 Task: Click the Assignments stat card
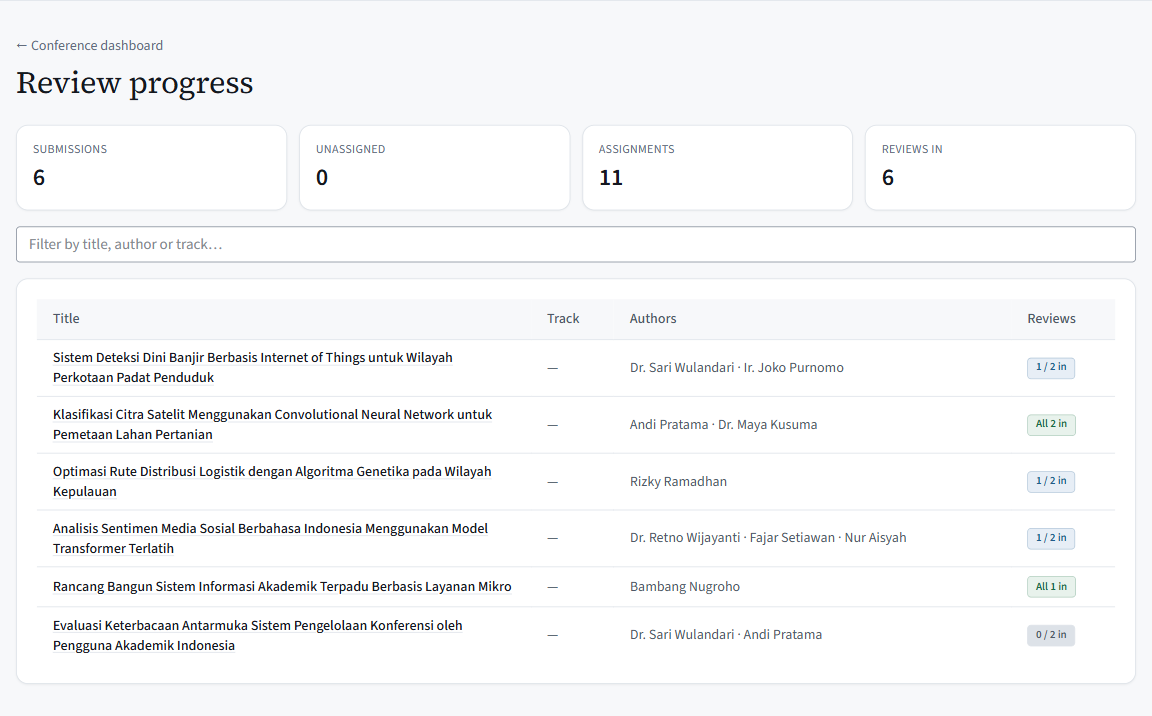[x=717, y=167]
